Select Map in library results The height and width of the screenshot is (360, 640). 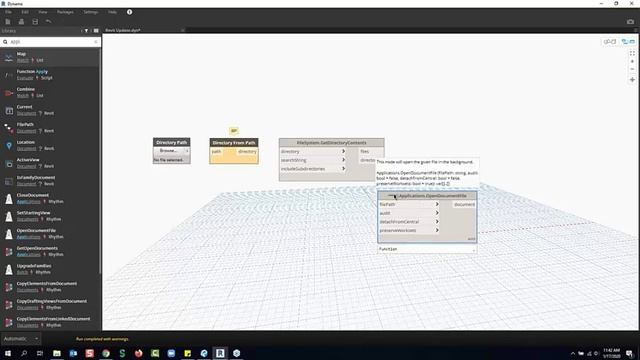pos(50,57)
